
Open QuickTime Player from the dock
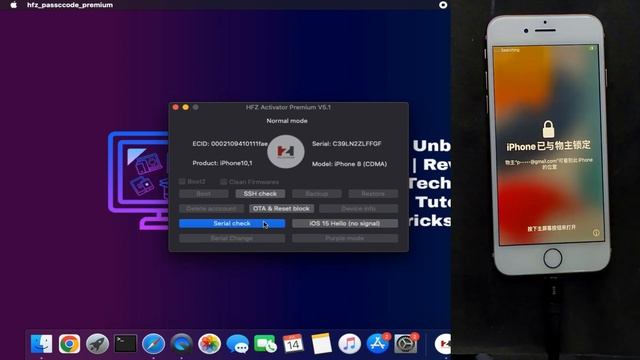[x=181, y=344]
